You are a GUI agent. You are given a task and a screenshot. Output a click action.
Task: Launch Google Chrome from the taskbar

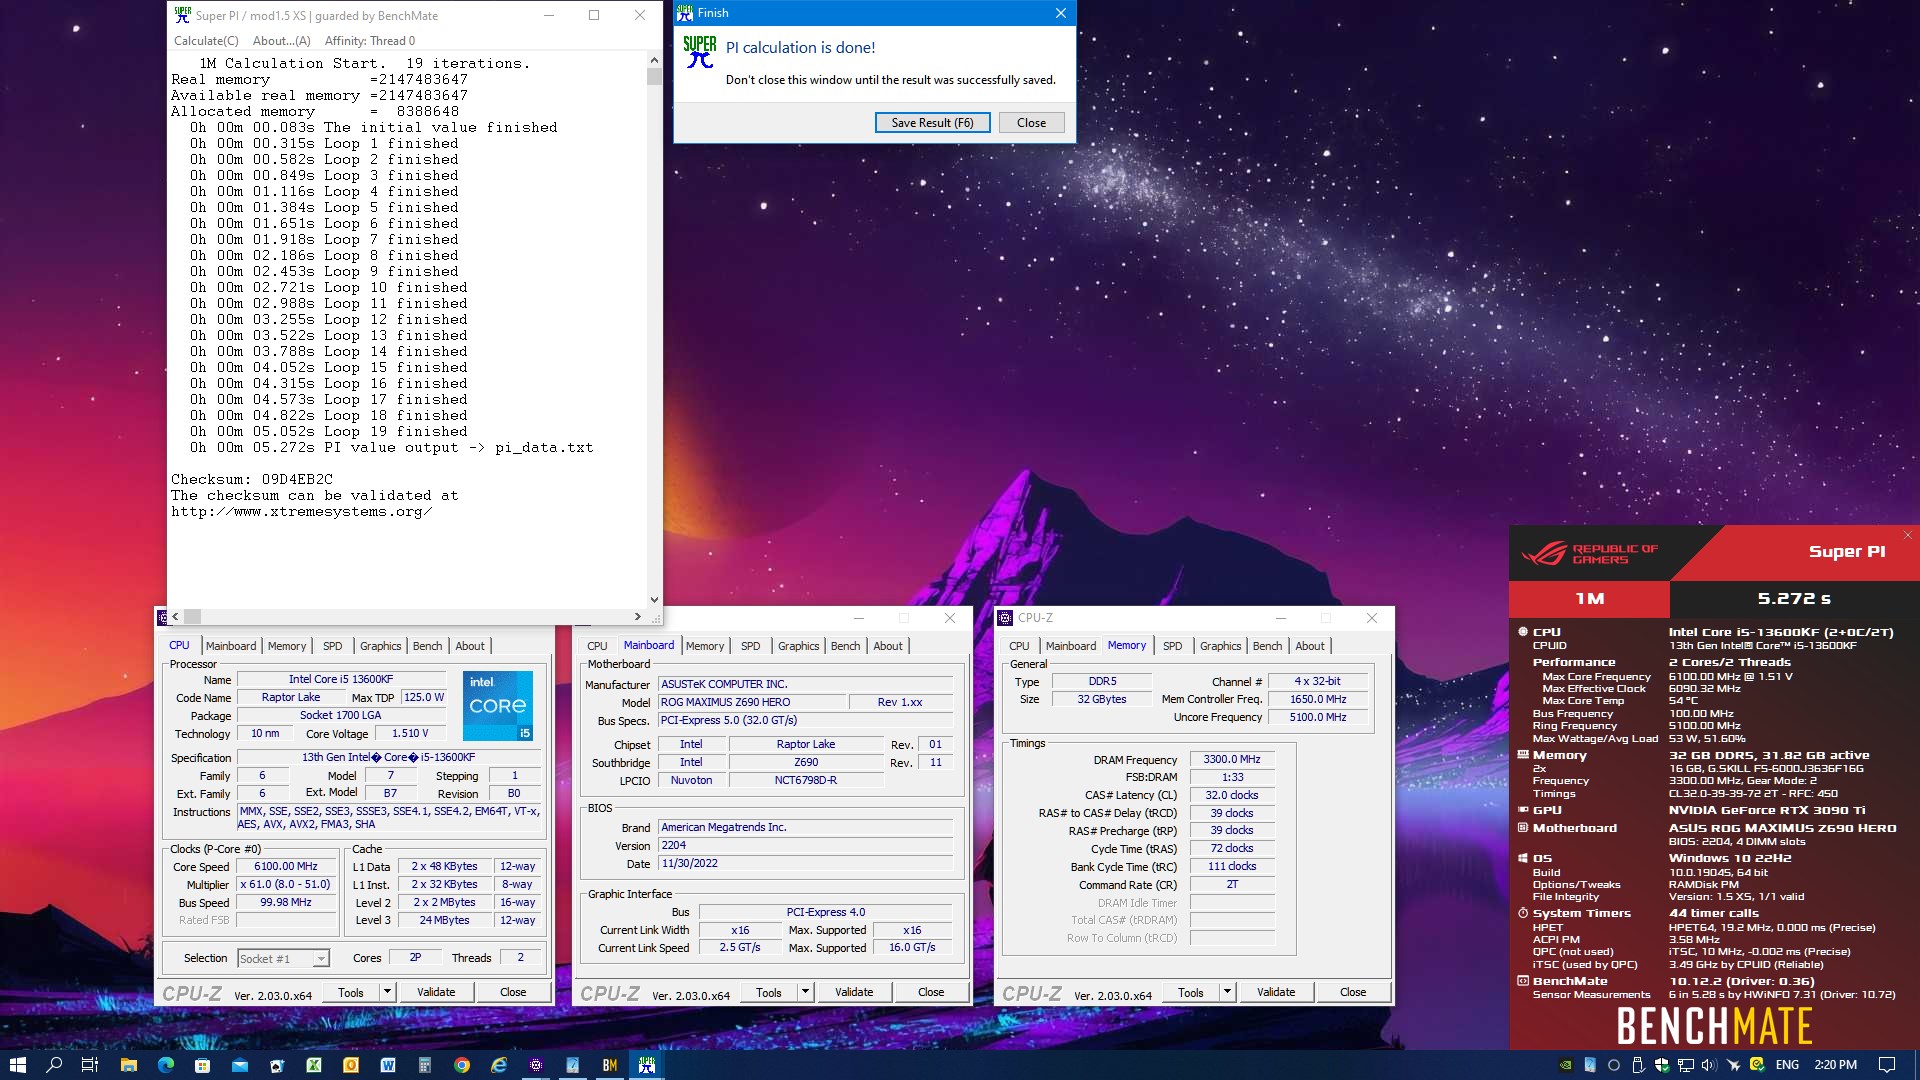point(461,1065)
